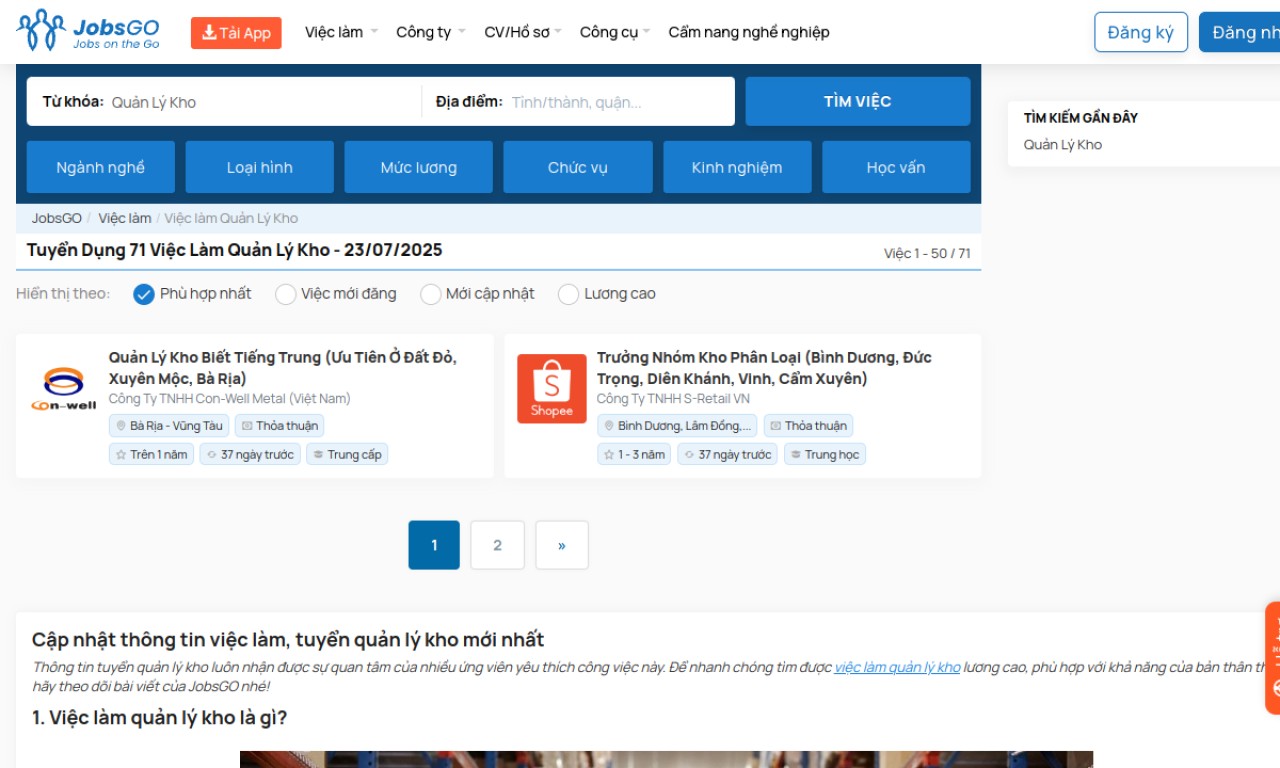Image resolution: width=1280 pixels, height=768 pixels.
Task: Open the Loại hình filter
Action: point(260,167)
